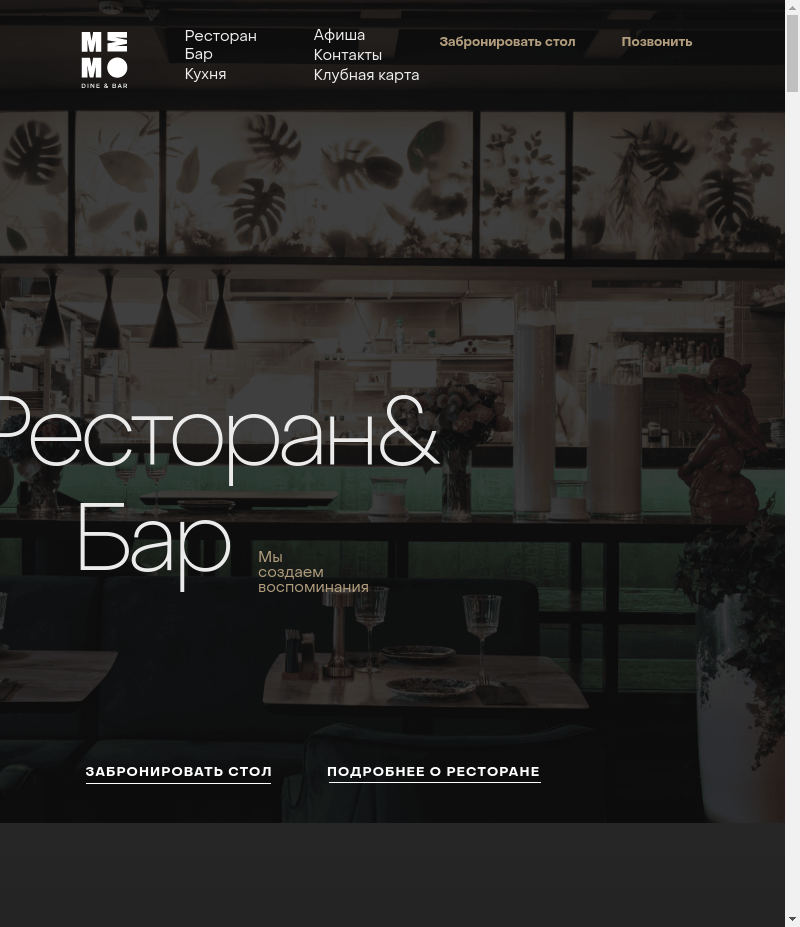Click the Позвонить call link

click(x=656, y=42)
